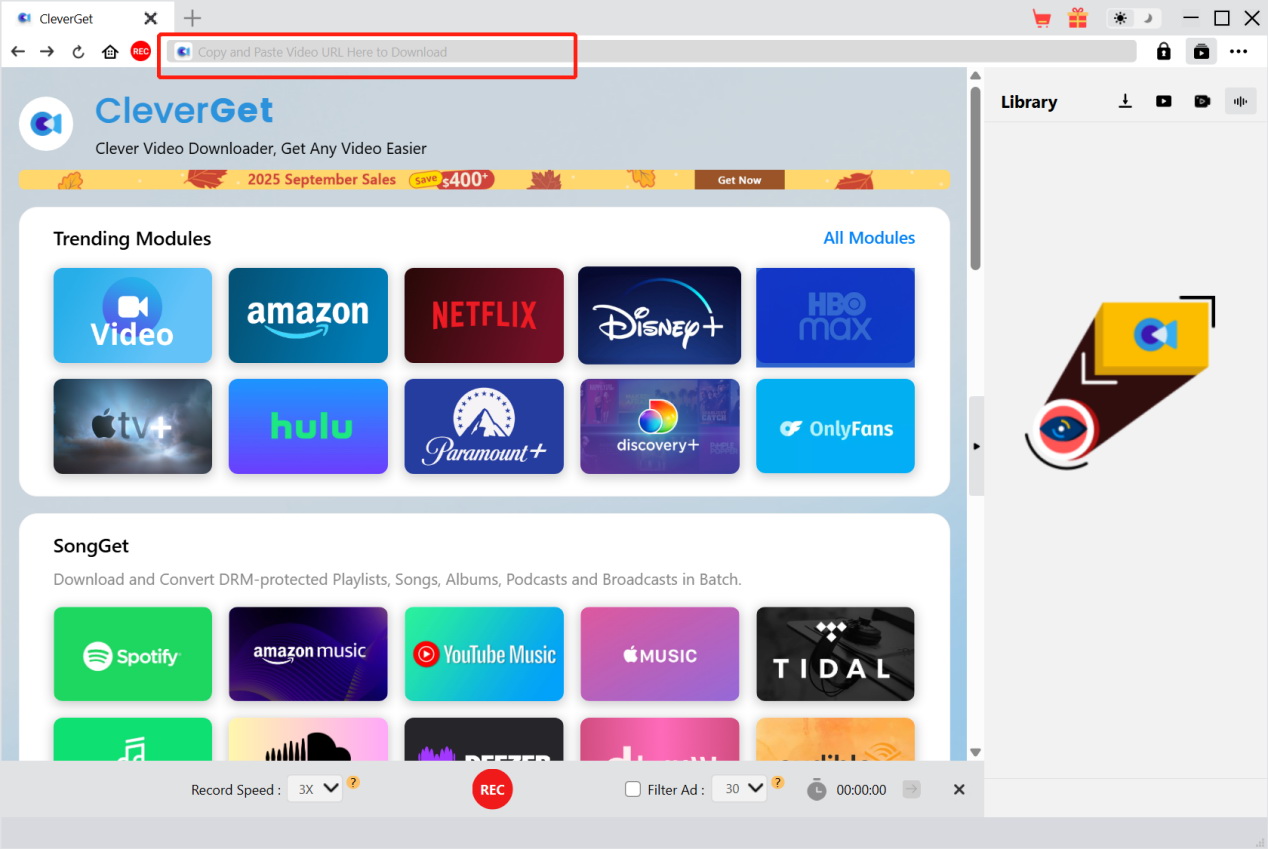The width and height of the screenshot is (1268, 849).
Task: Expand the Record Speed 3X dropdown
Action: (315, 789)
